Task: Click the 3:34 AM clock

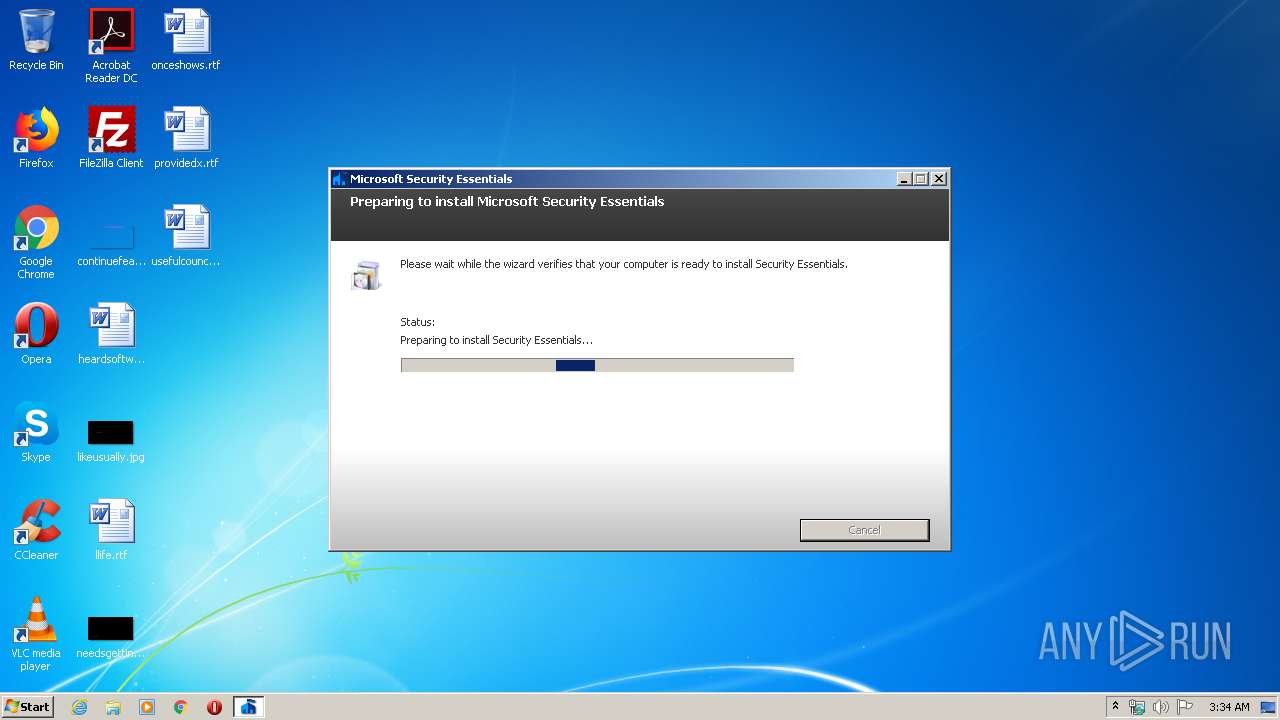Action: (x=1229, y=707)
